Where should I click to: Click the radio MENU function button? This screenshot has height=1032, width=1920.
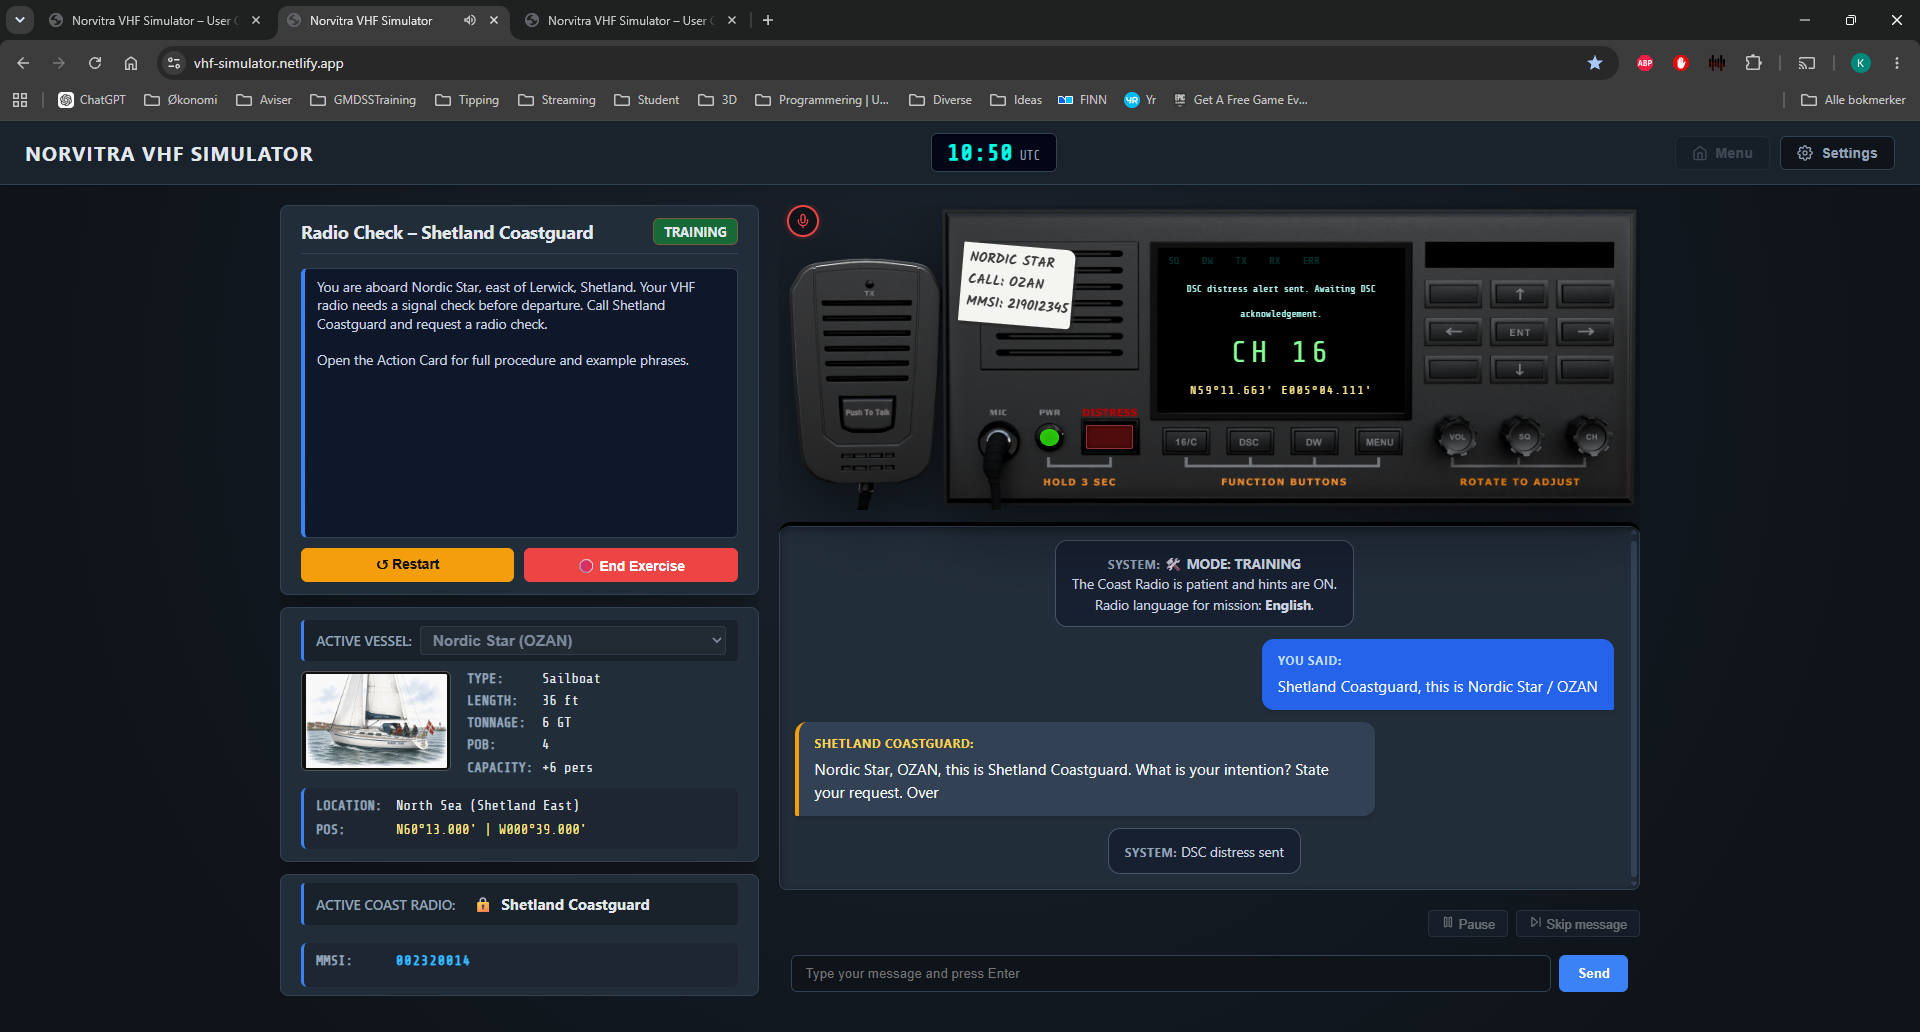tap(1379, 441)
